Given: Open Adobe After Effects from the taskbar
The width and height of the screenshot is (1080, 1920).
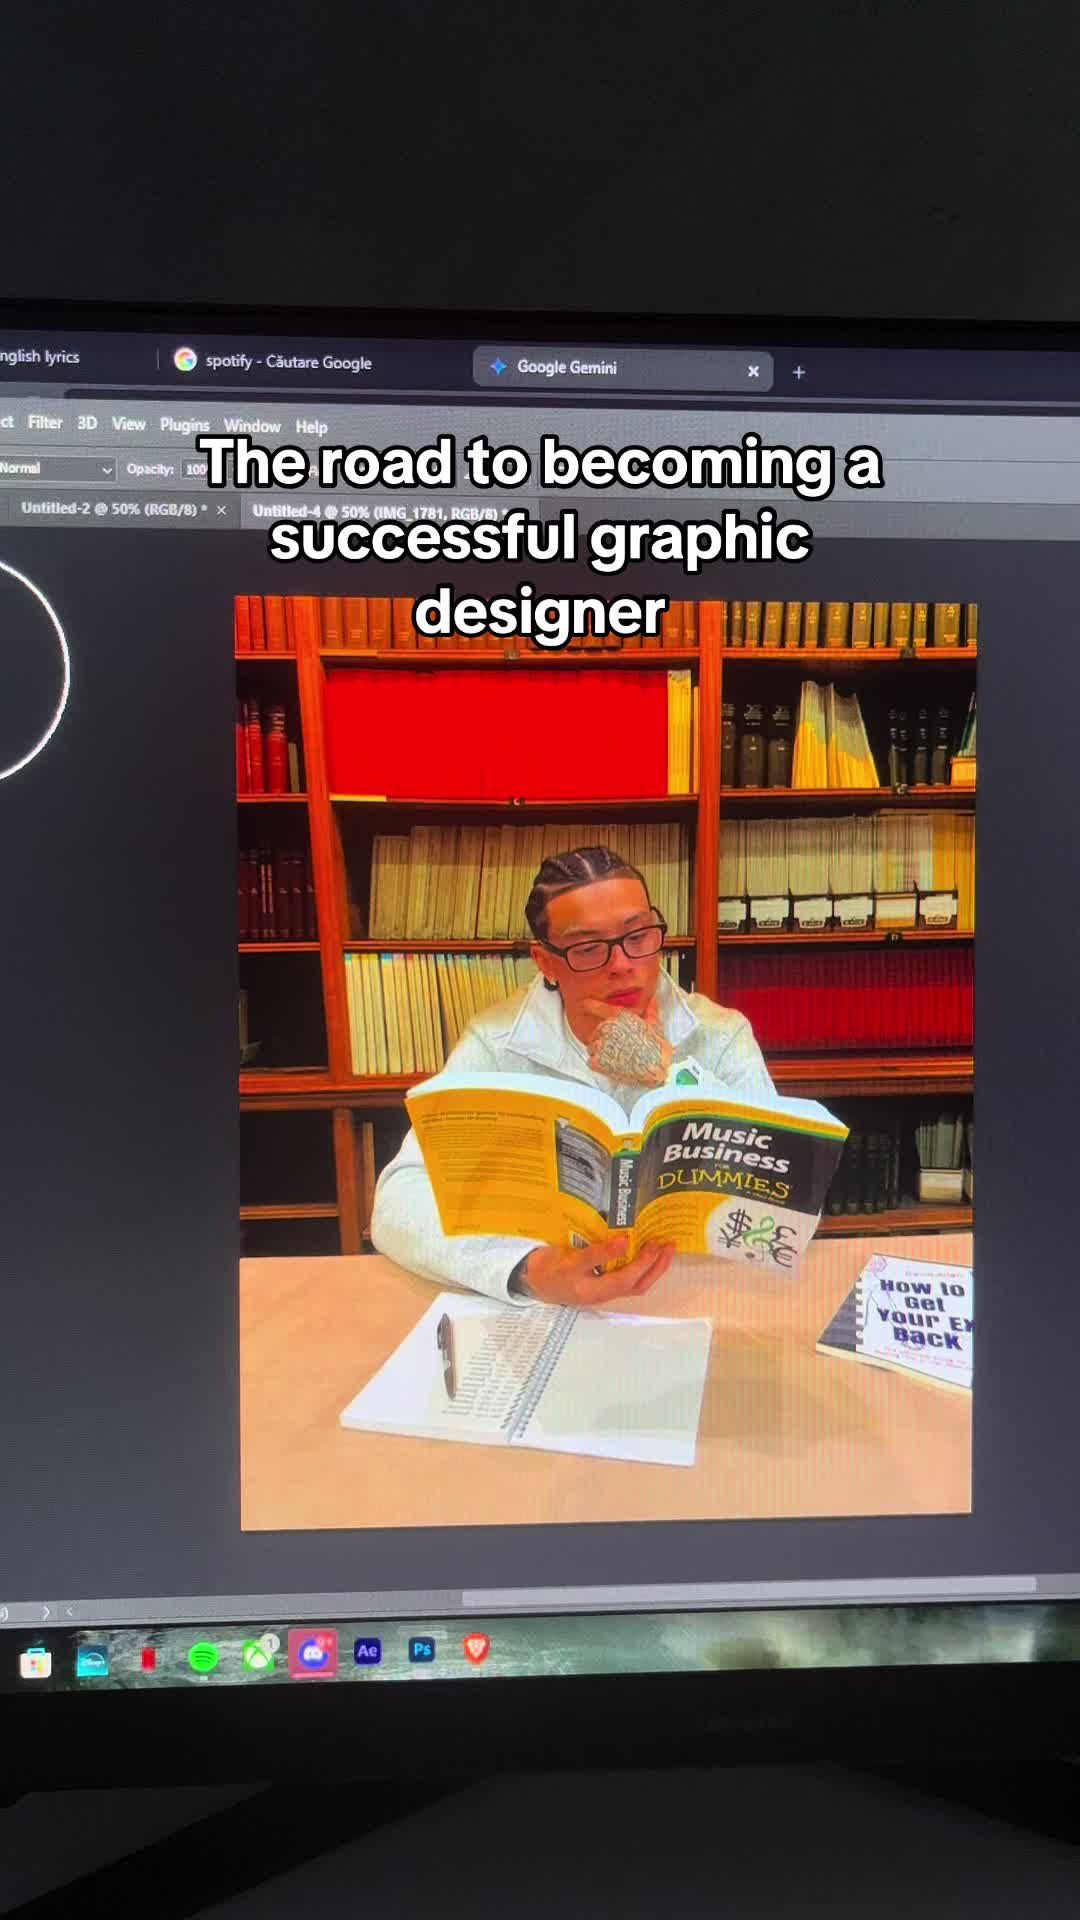Looking at the screenshot, I should (367, 1651).
